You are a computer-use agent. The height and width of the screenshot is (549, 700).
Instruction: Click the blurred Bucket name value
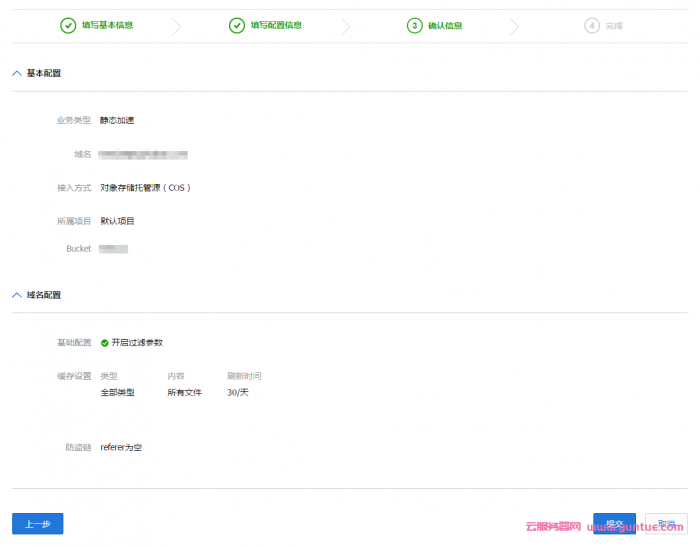(x=114, y=248)
